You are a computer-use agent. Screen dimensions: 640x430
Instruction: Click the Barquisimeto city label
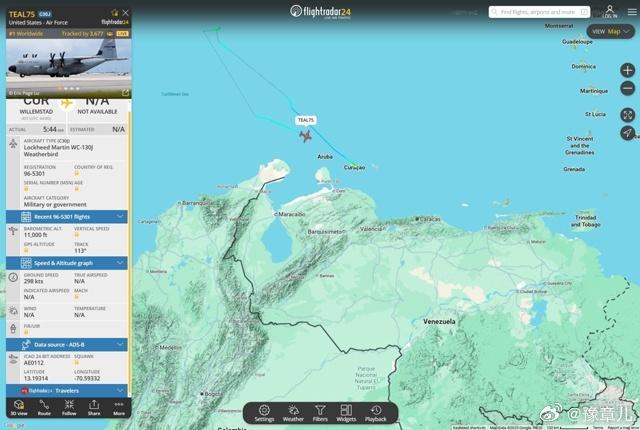(x=327, y=232)
